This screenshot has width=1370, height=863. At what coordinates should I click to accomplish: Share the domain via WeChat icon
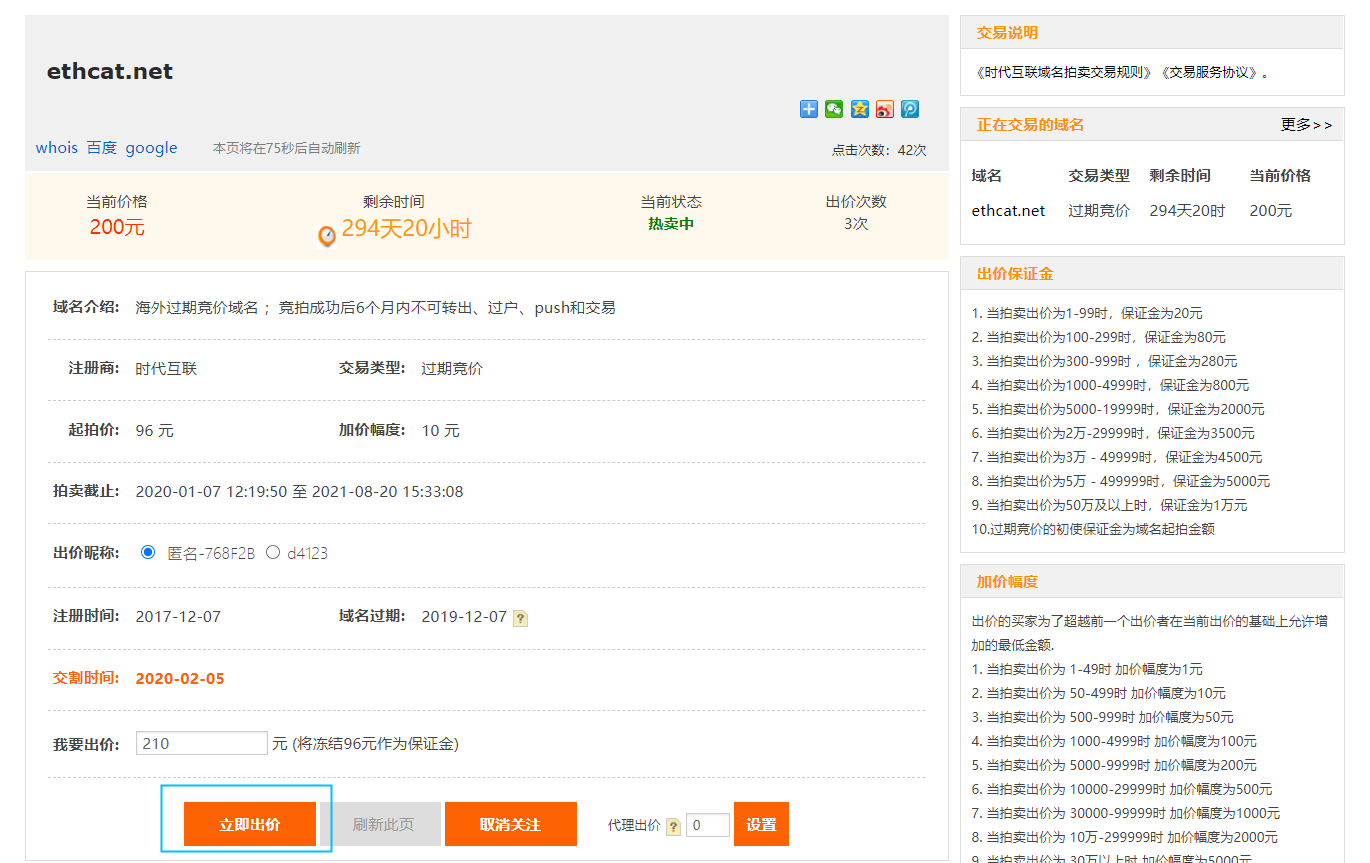click(834, 109)
